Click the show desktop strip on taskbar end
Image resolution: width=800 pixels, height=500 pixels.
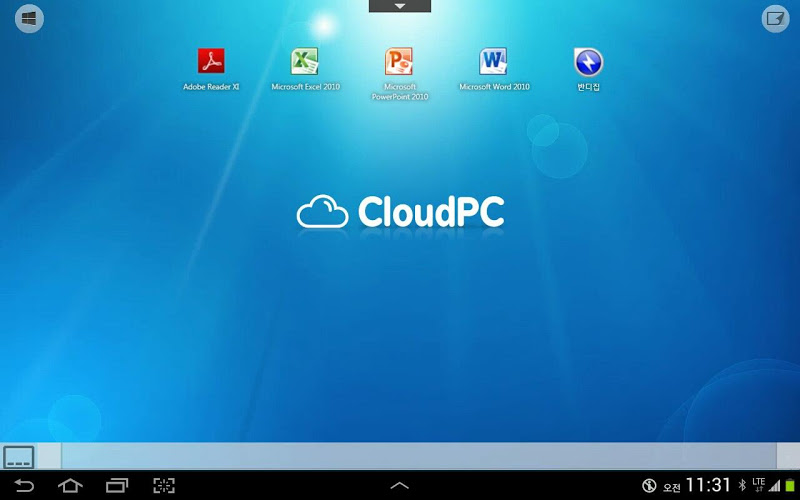tap(788, 456)
